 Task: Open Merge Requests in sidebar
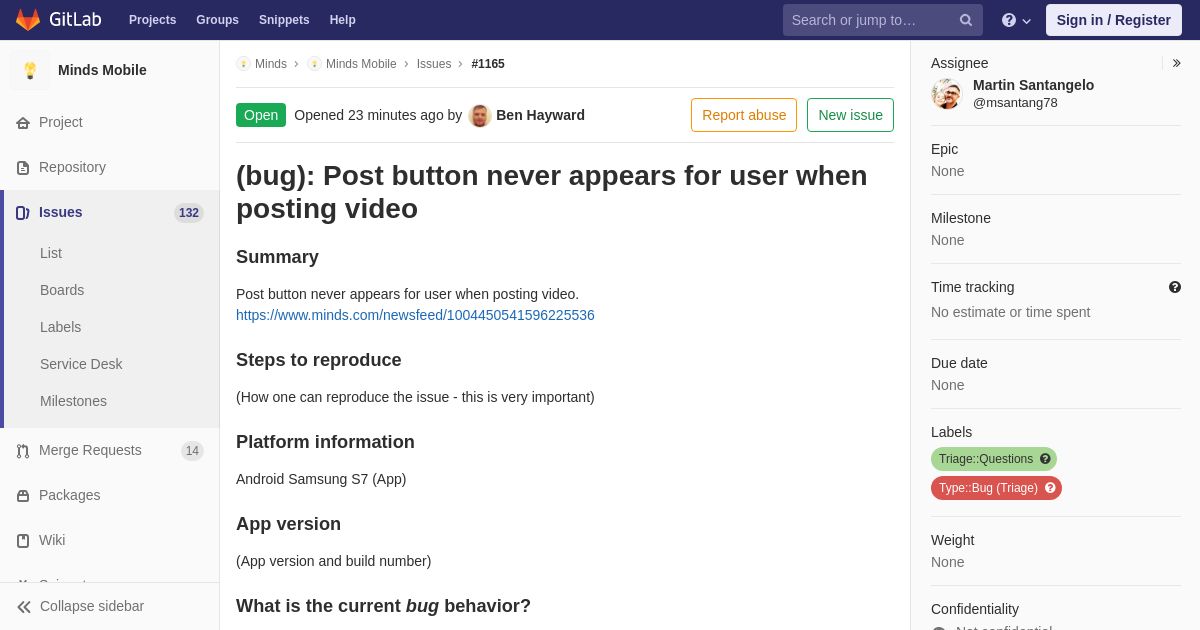click(x=110, y=450)
